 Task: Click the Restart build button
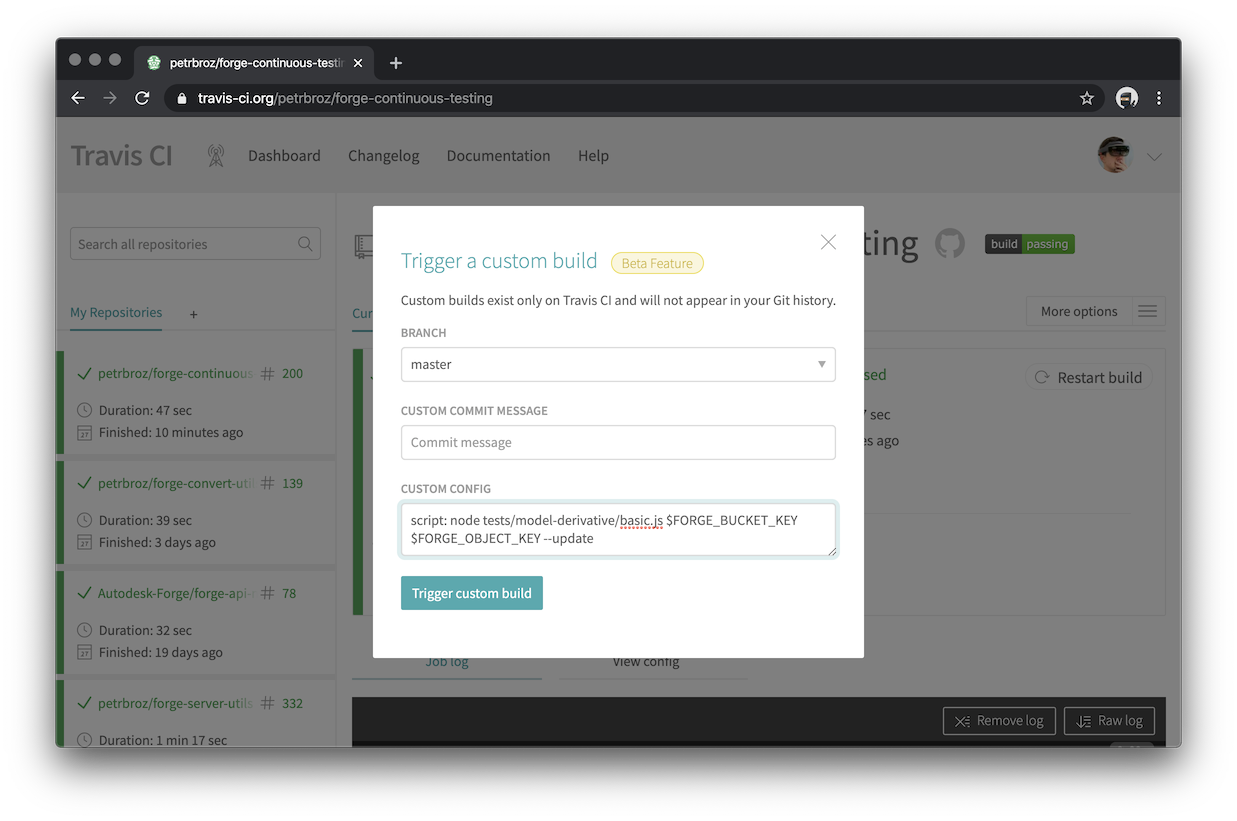[x=1088, y=377]
